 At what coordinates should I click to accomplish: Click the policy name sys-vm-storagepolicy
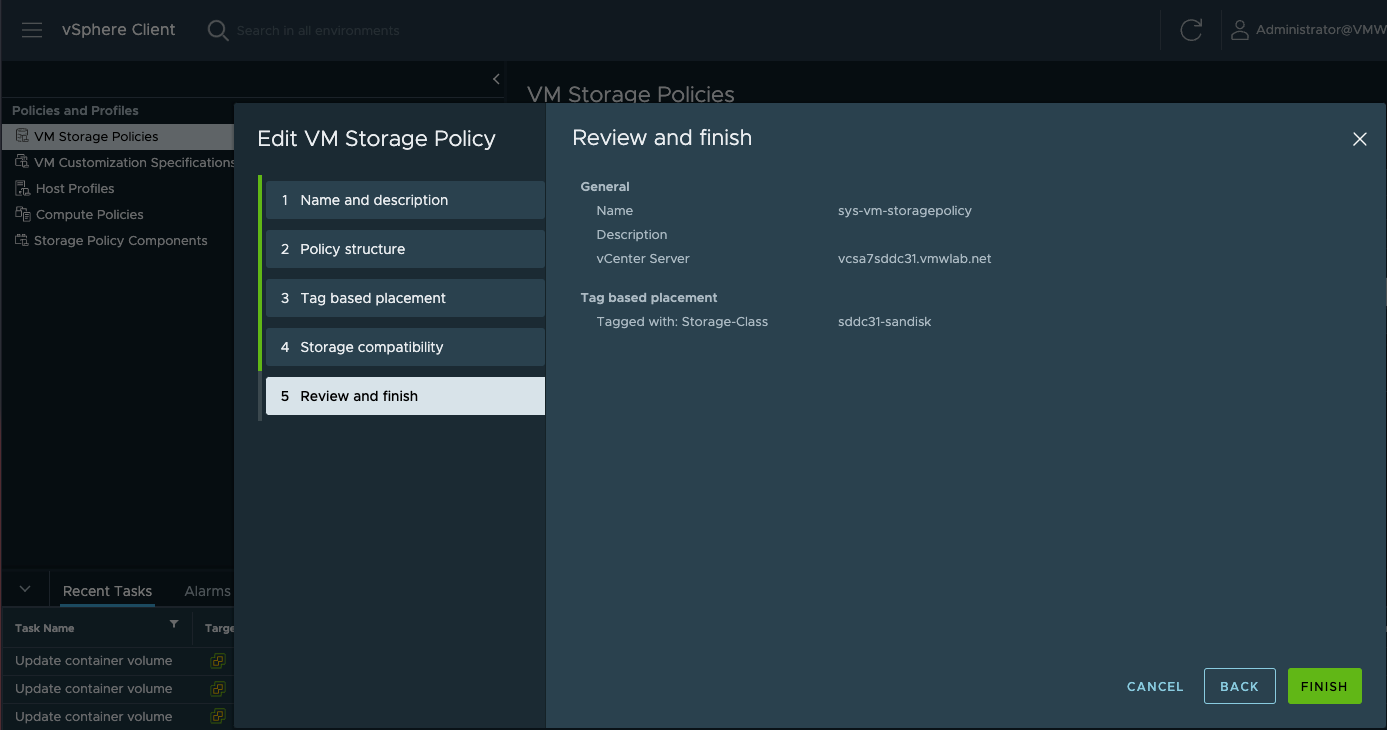point(905,211)
